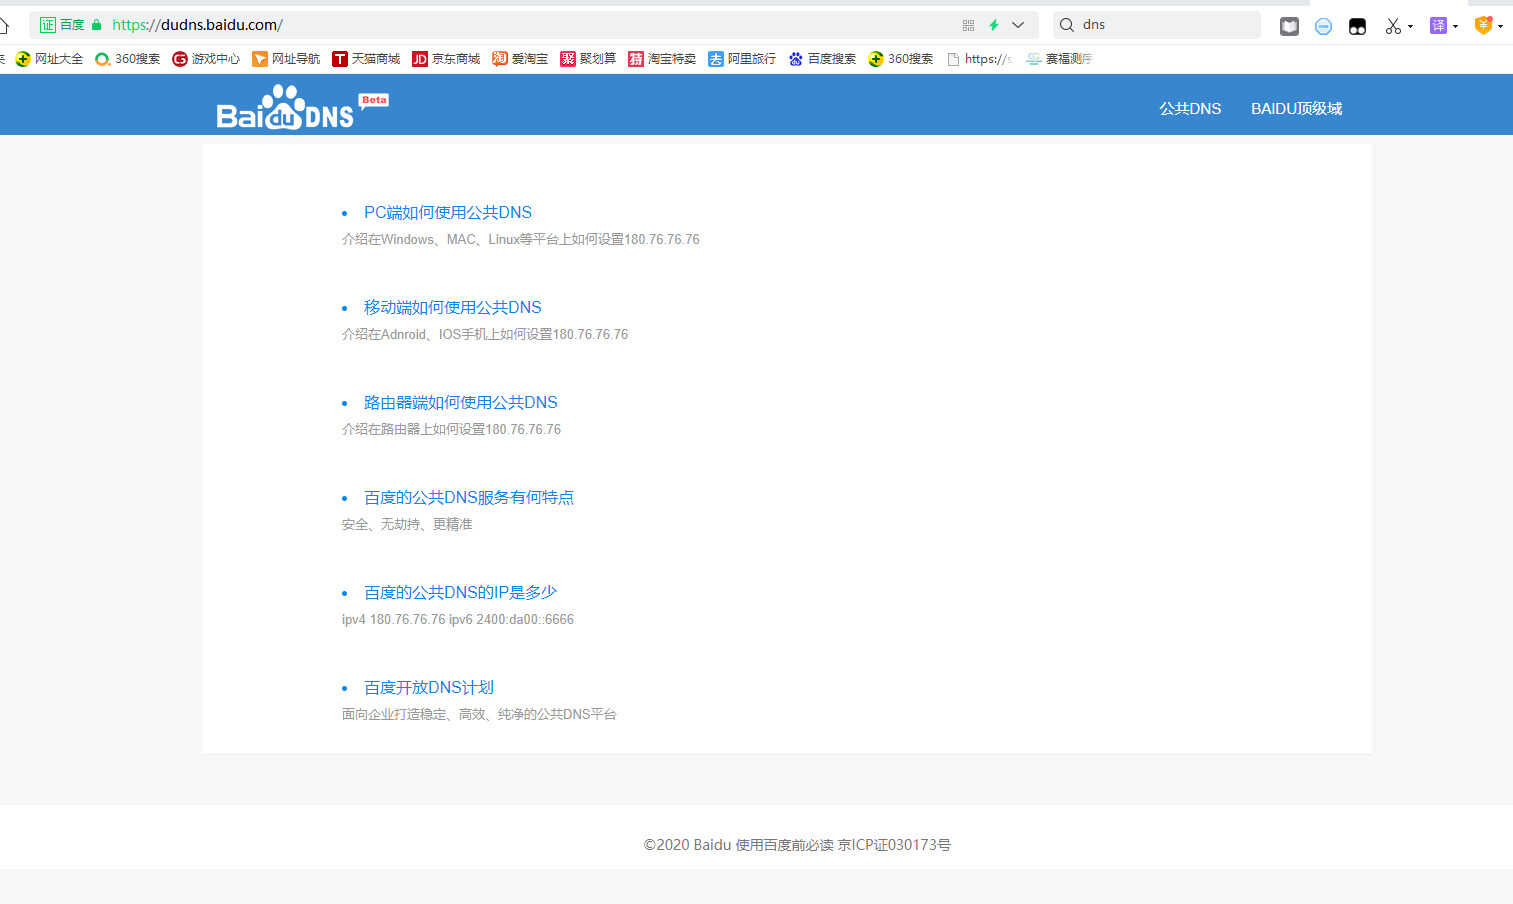1513x904 pixels.
Task: Open the 京东商城 bookmark
Action: (x=446, y=59)
